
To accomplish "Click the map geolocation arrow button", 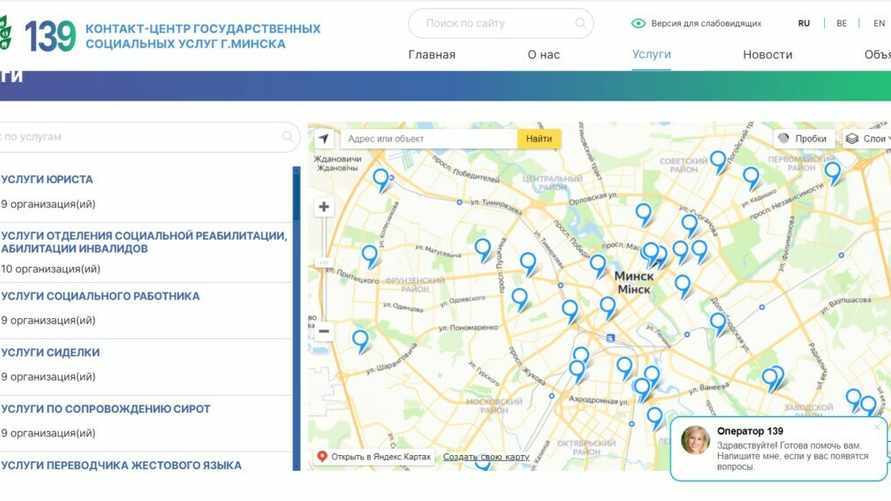I will (x=324, y=139).
